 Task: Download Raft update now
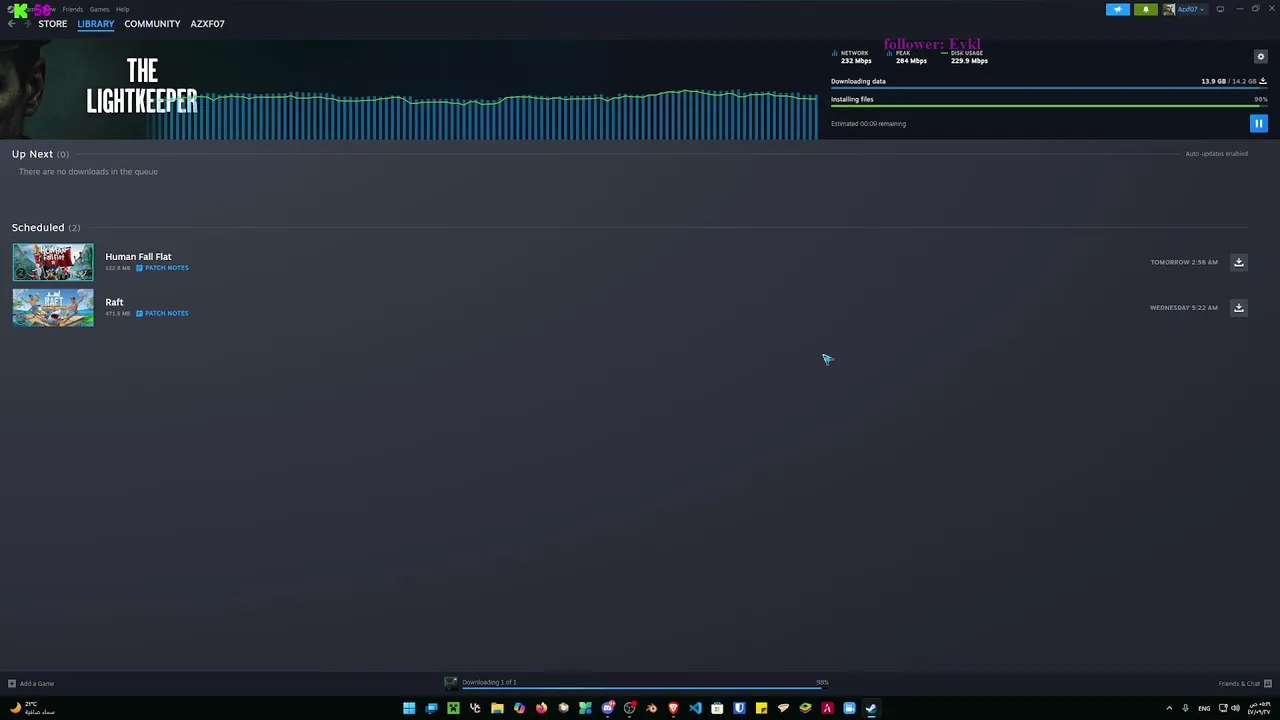(1238, 307)
